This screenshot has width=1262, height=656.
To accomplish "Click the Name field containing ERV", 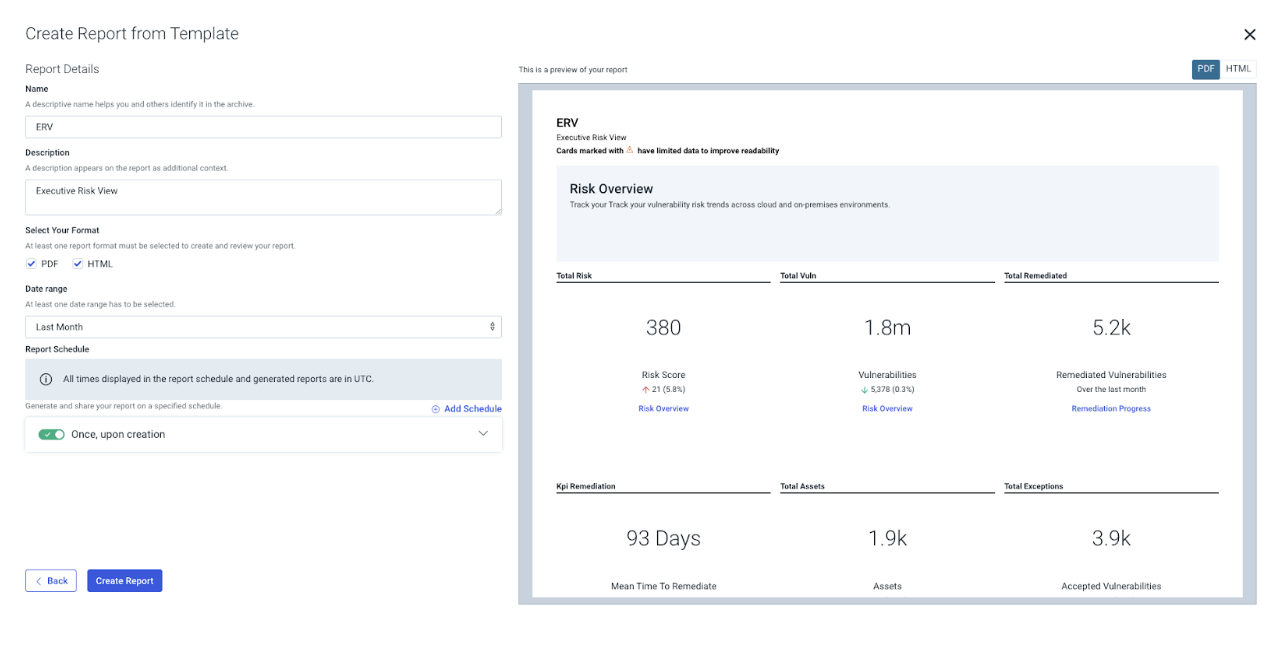I will click(x=263, y=127).
